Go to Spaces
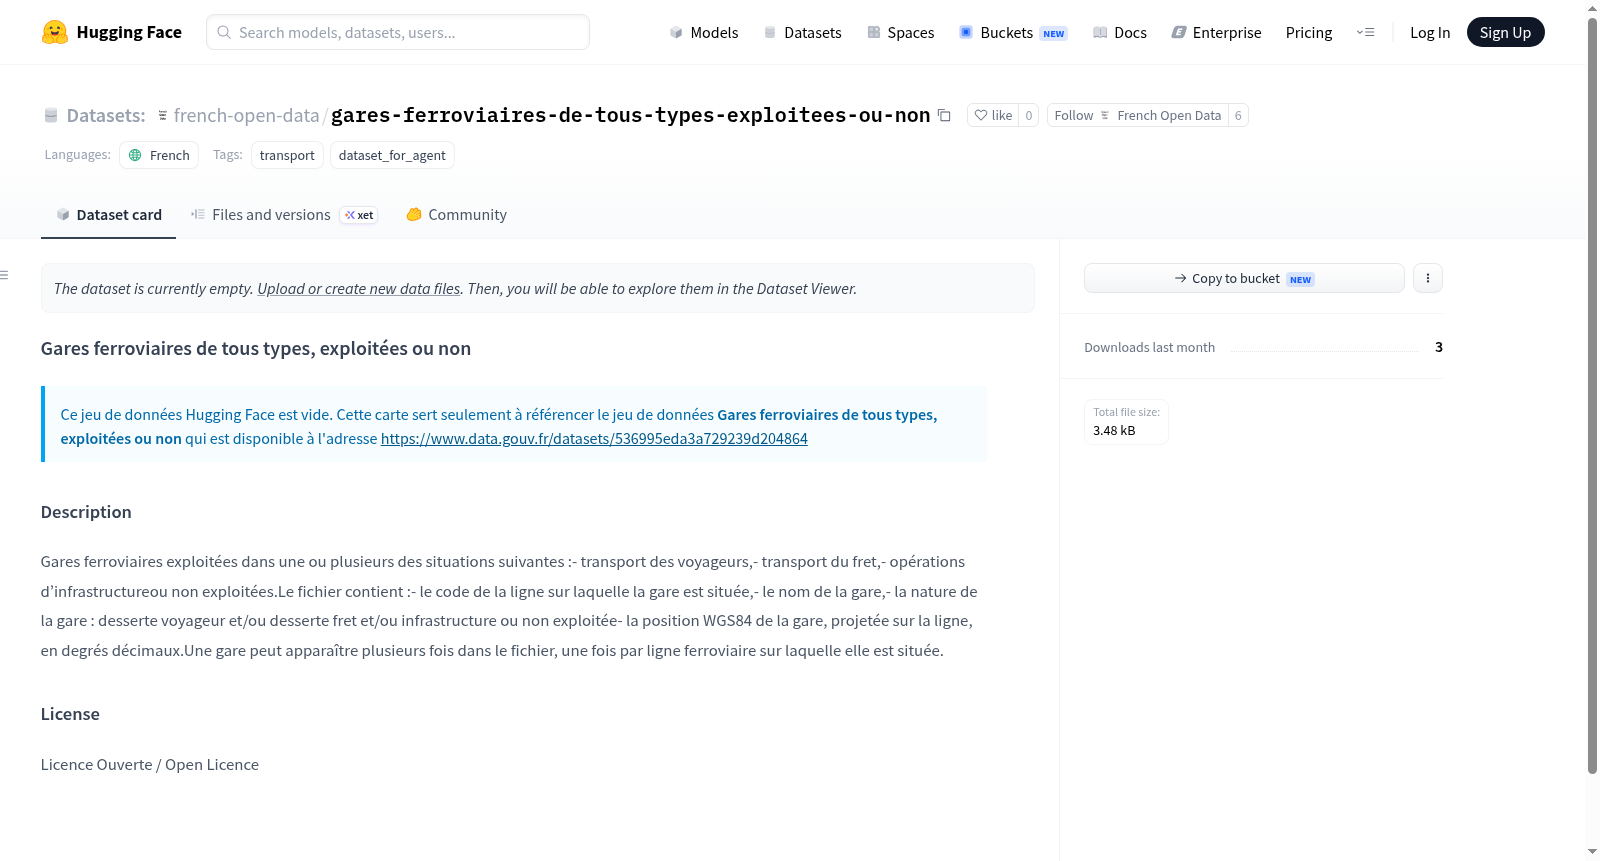The height and width of the screenshot is (861, 1600). (x=901, y=32)
